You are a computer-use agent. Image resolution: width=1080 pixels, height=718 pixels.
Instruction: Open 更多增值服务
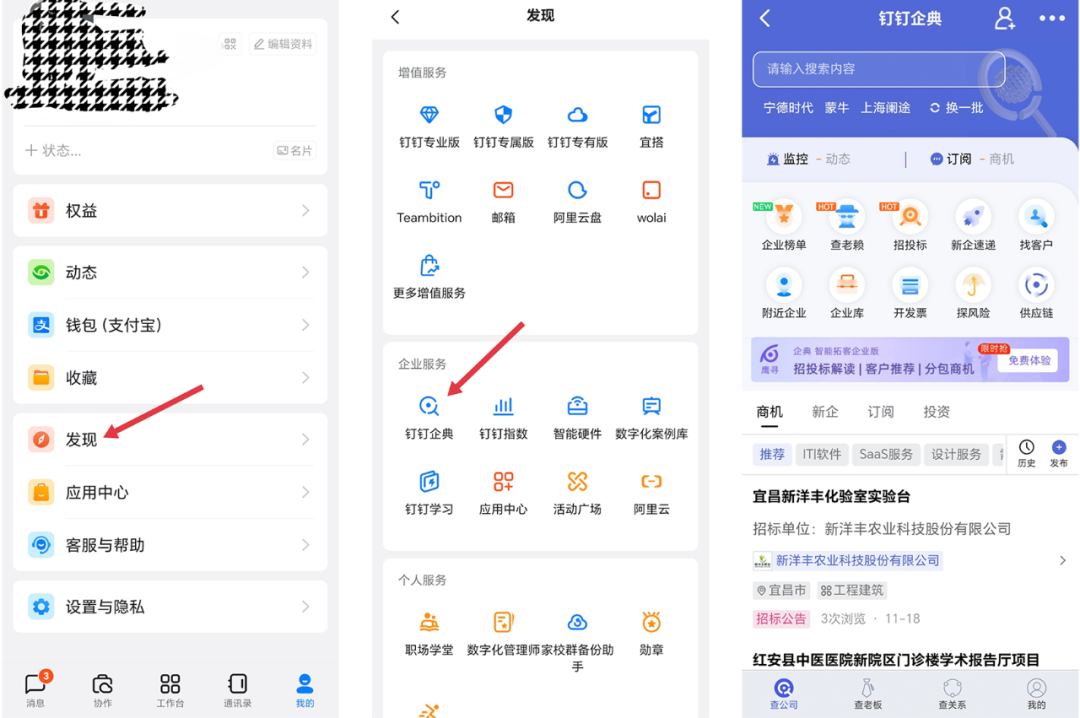click(429, 277)
